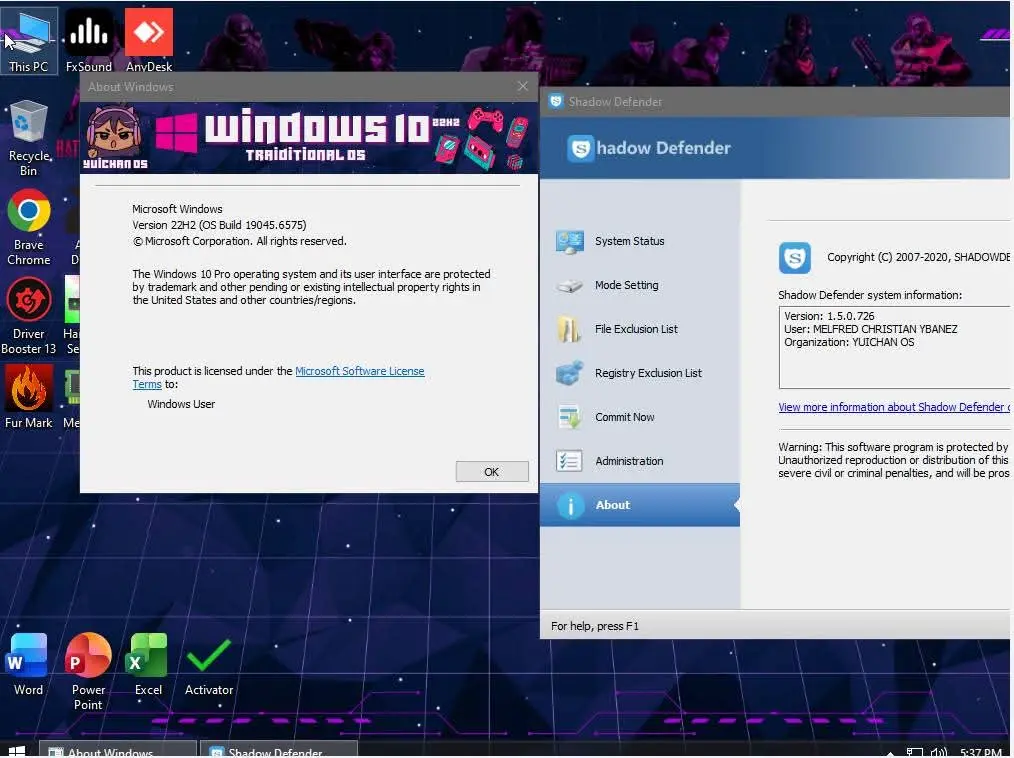Open Driver Booster 13 shortcut

[x=28, y=316]
